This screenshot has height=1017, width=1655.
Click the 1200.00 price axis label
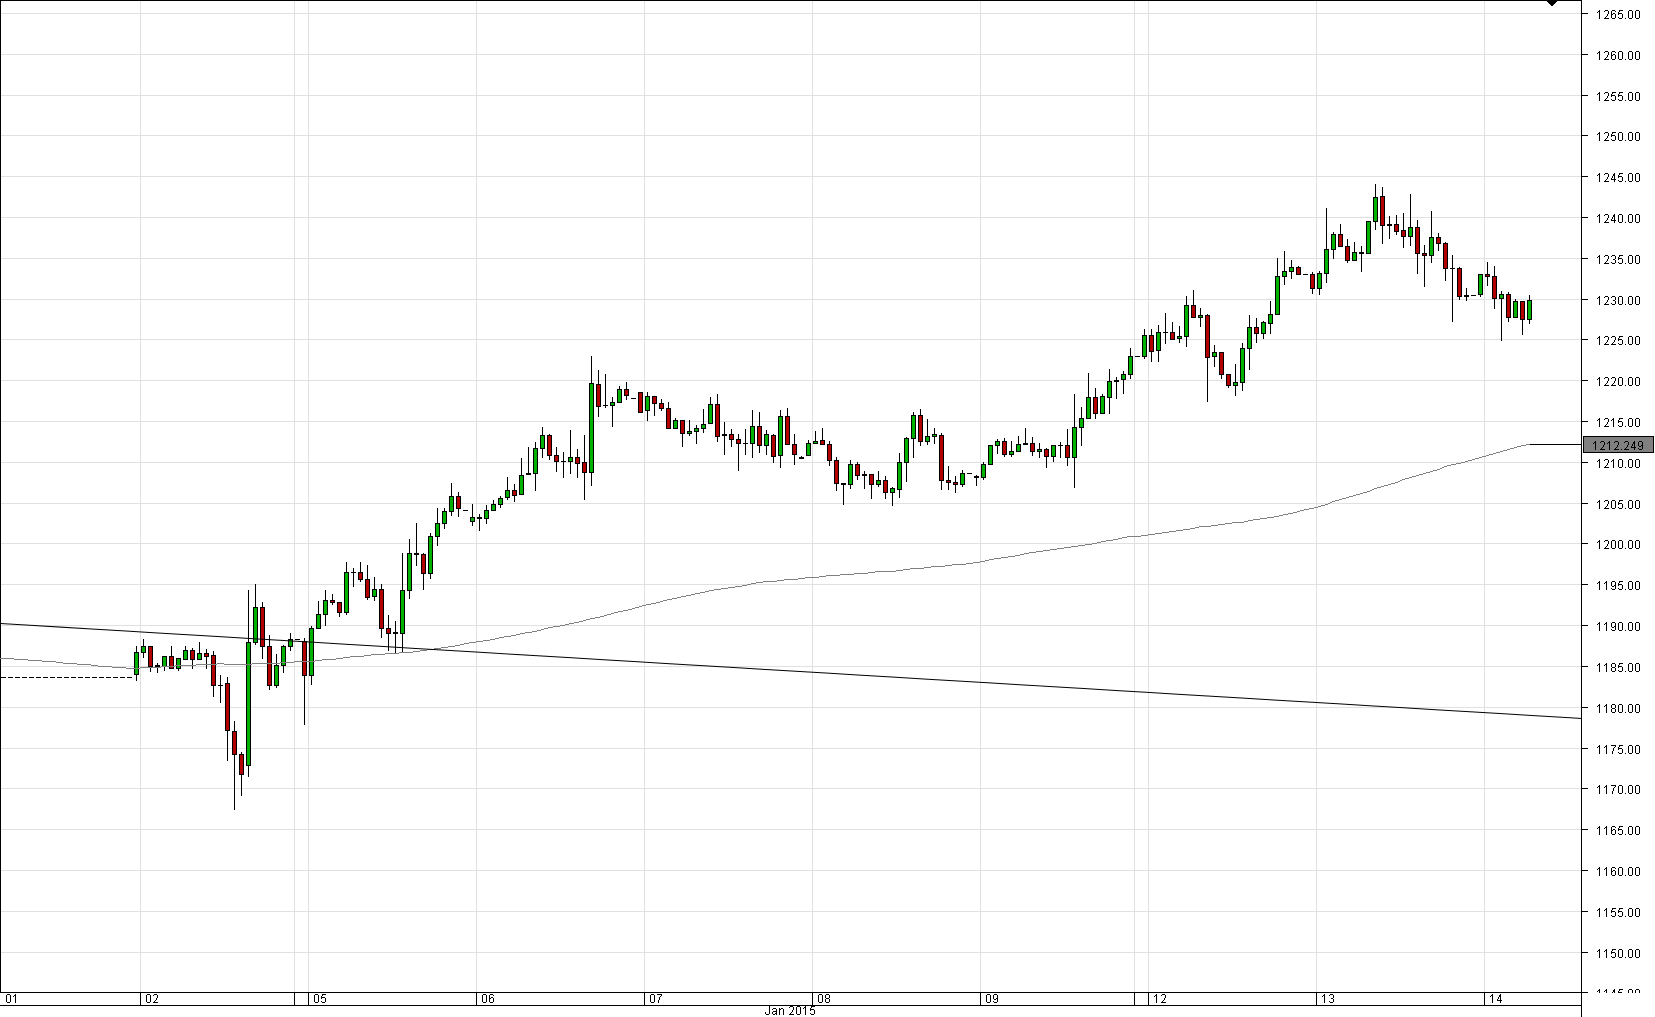click(x=1618, y=545)
